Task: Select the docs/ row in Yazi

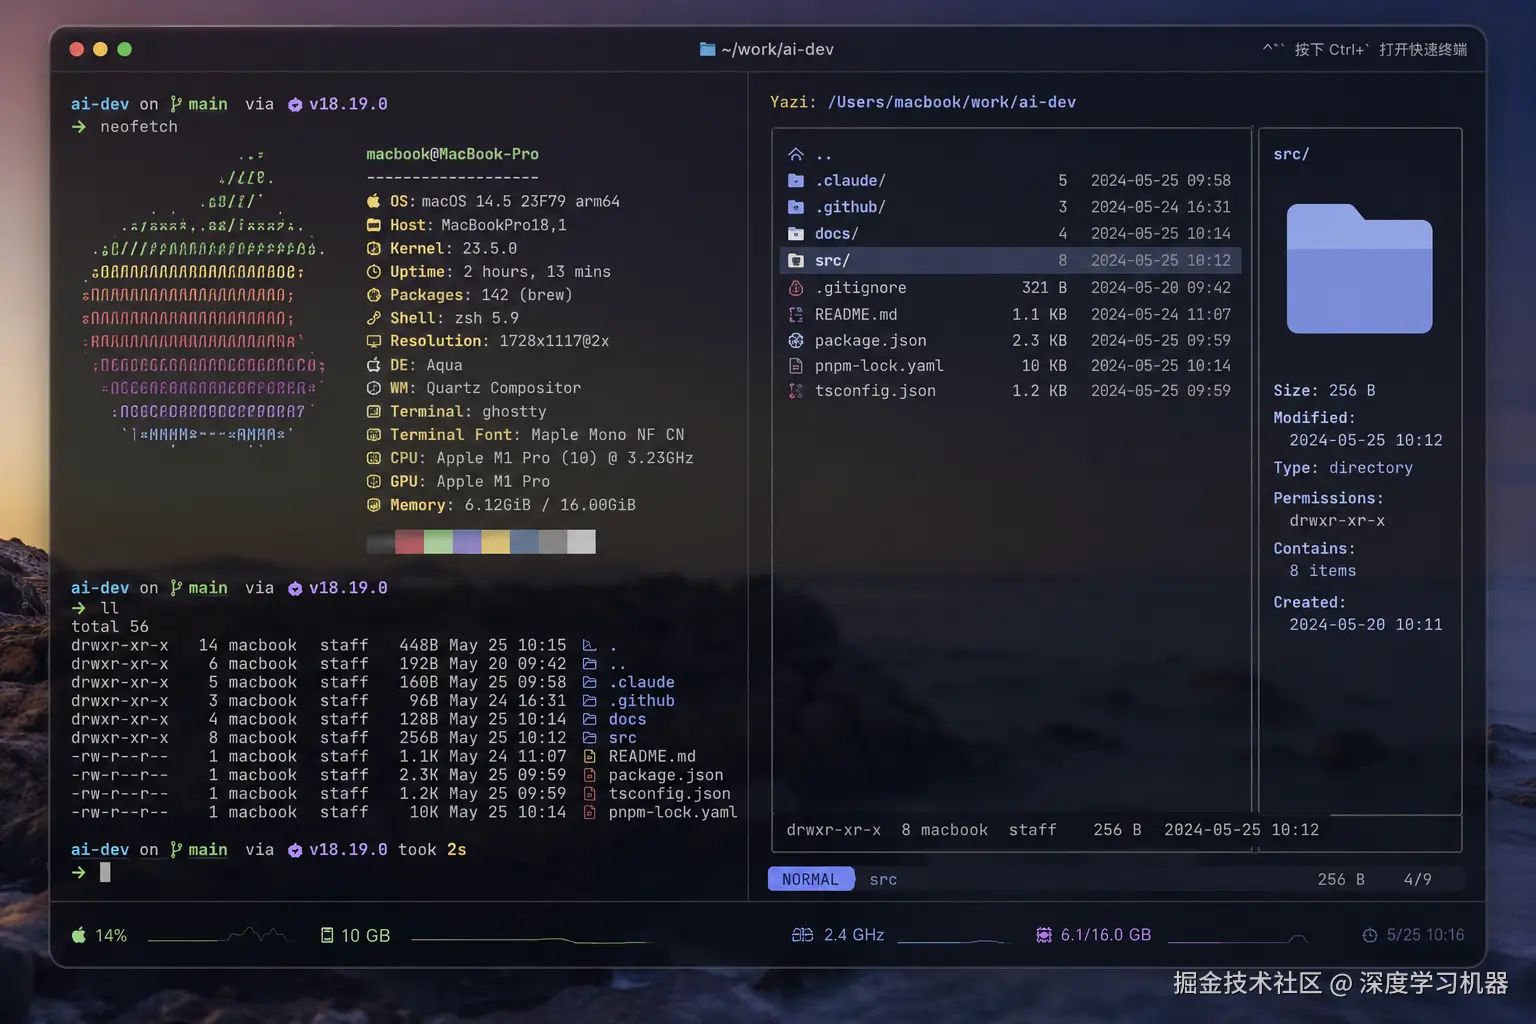Action: tap(1010, 234)
